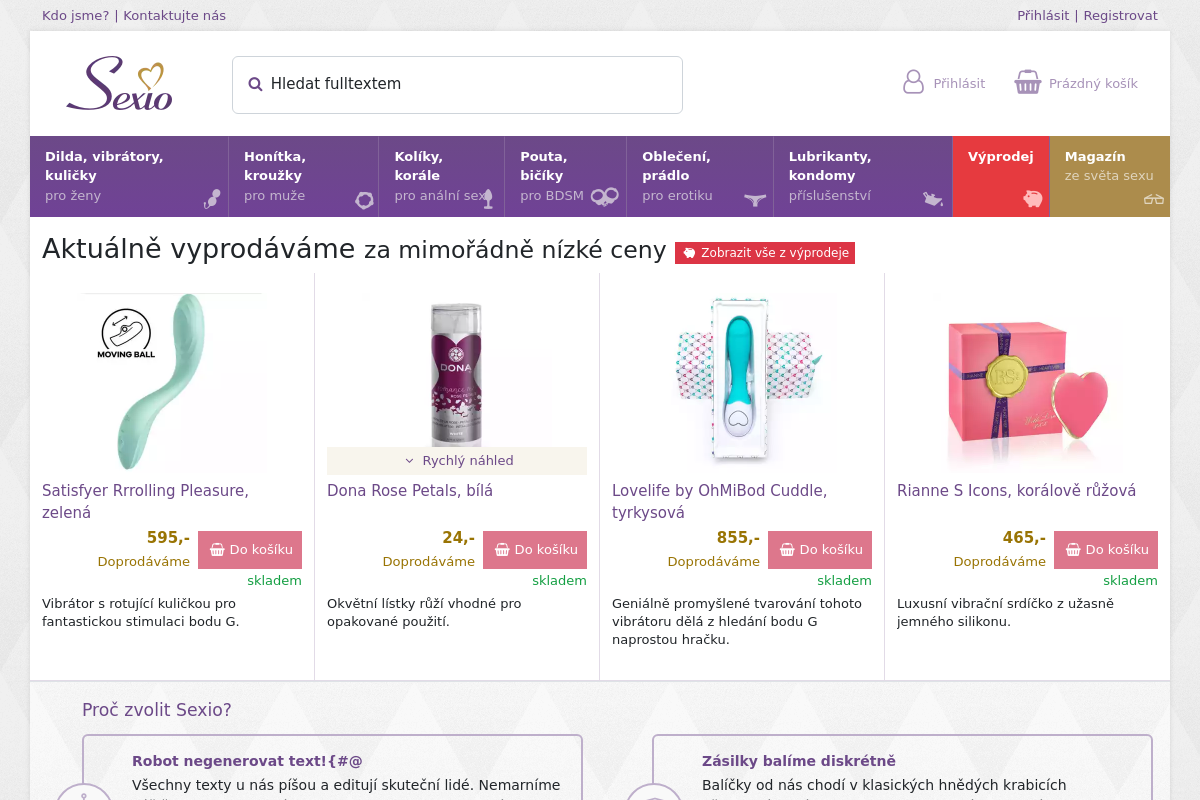Click the magnifier search icon

tap(255, 84)
